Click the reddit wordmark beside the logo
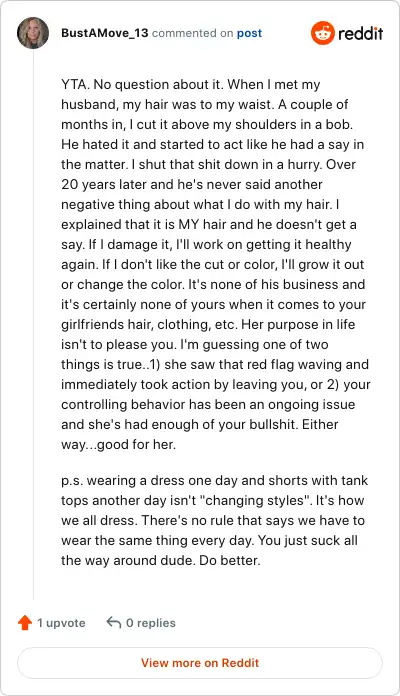This screenshot has width=400, height=696. pos(360,33)
